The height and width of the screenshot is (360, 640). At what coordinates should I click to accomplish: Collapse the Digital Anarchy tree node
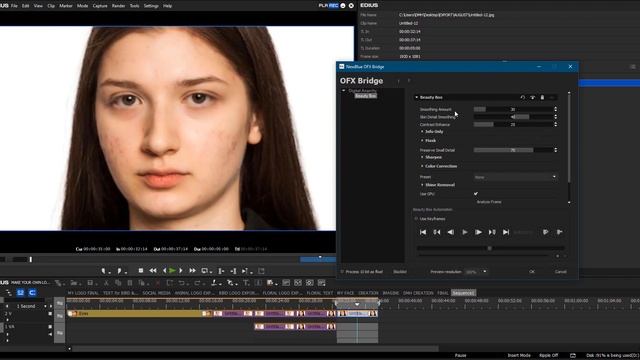coord(344,91)
